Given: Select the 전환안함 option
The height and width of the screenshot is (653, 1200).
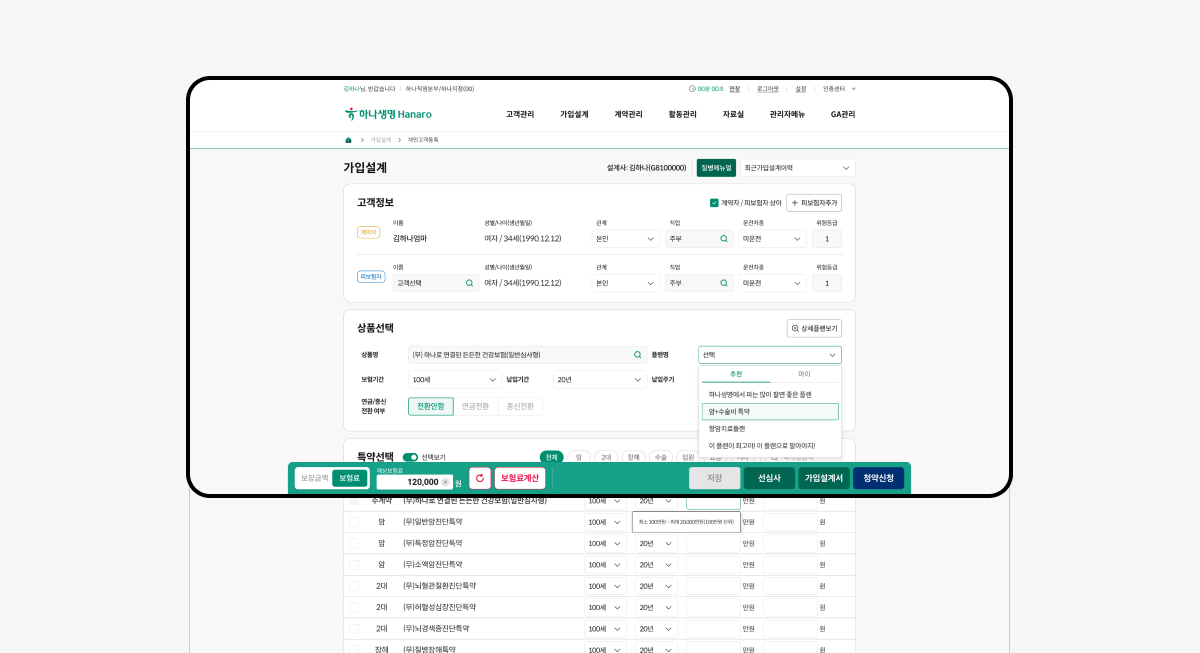Looking at the screenshot, I should 431,407.
